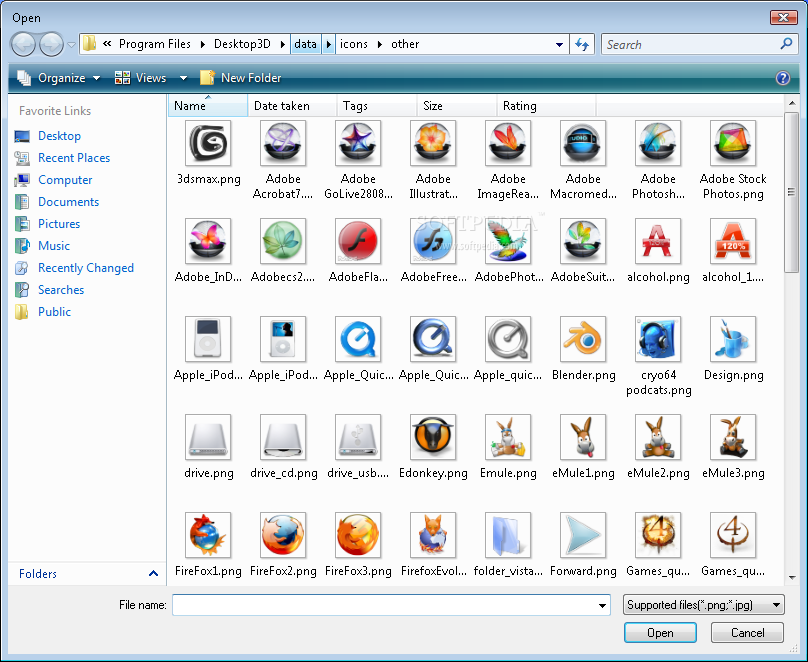Select the Adobe_InDesign butterfly icon
808x662 pixels.
208,241
